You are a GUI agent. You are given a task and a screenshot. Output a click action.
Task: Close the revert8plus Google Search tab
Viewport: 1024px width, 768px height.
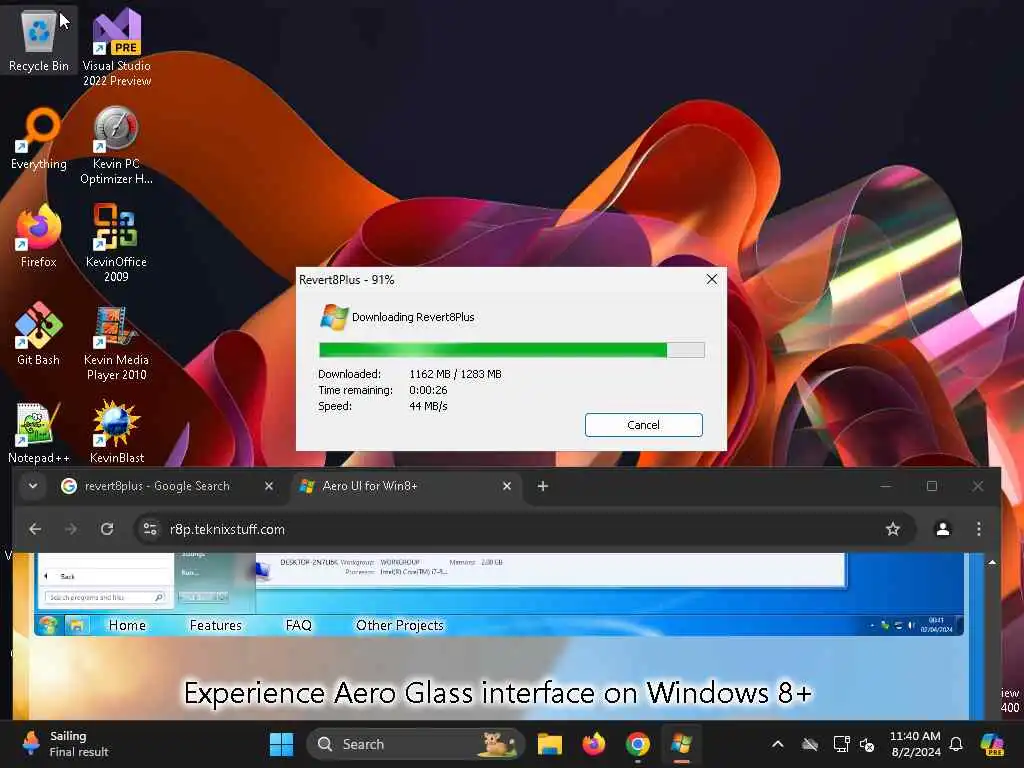pos(268,486)
